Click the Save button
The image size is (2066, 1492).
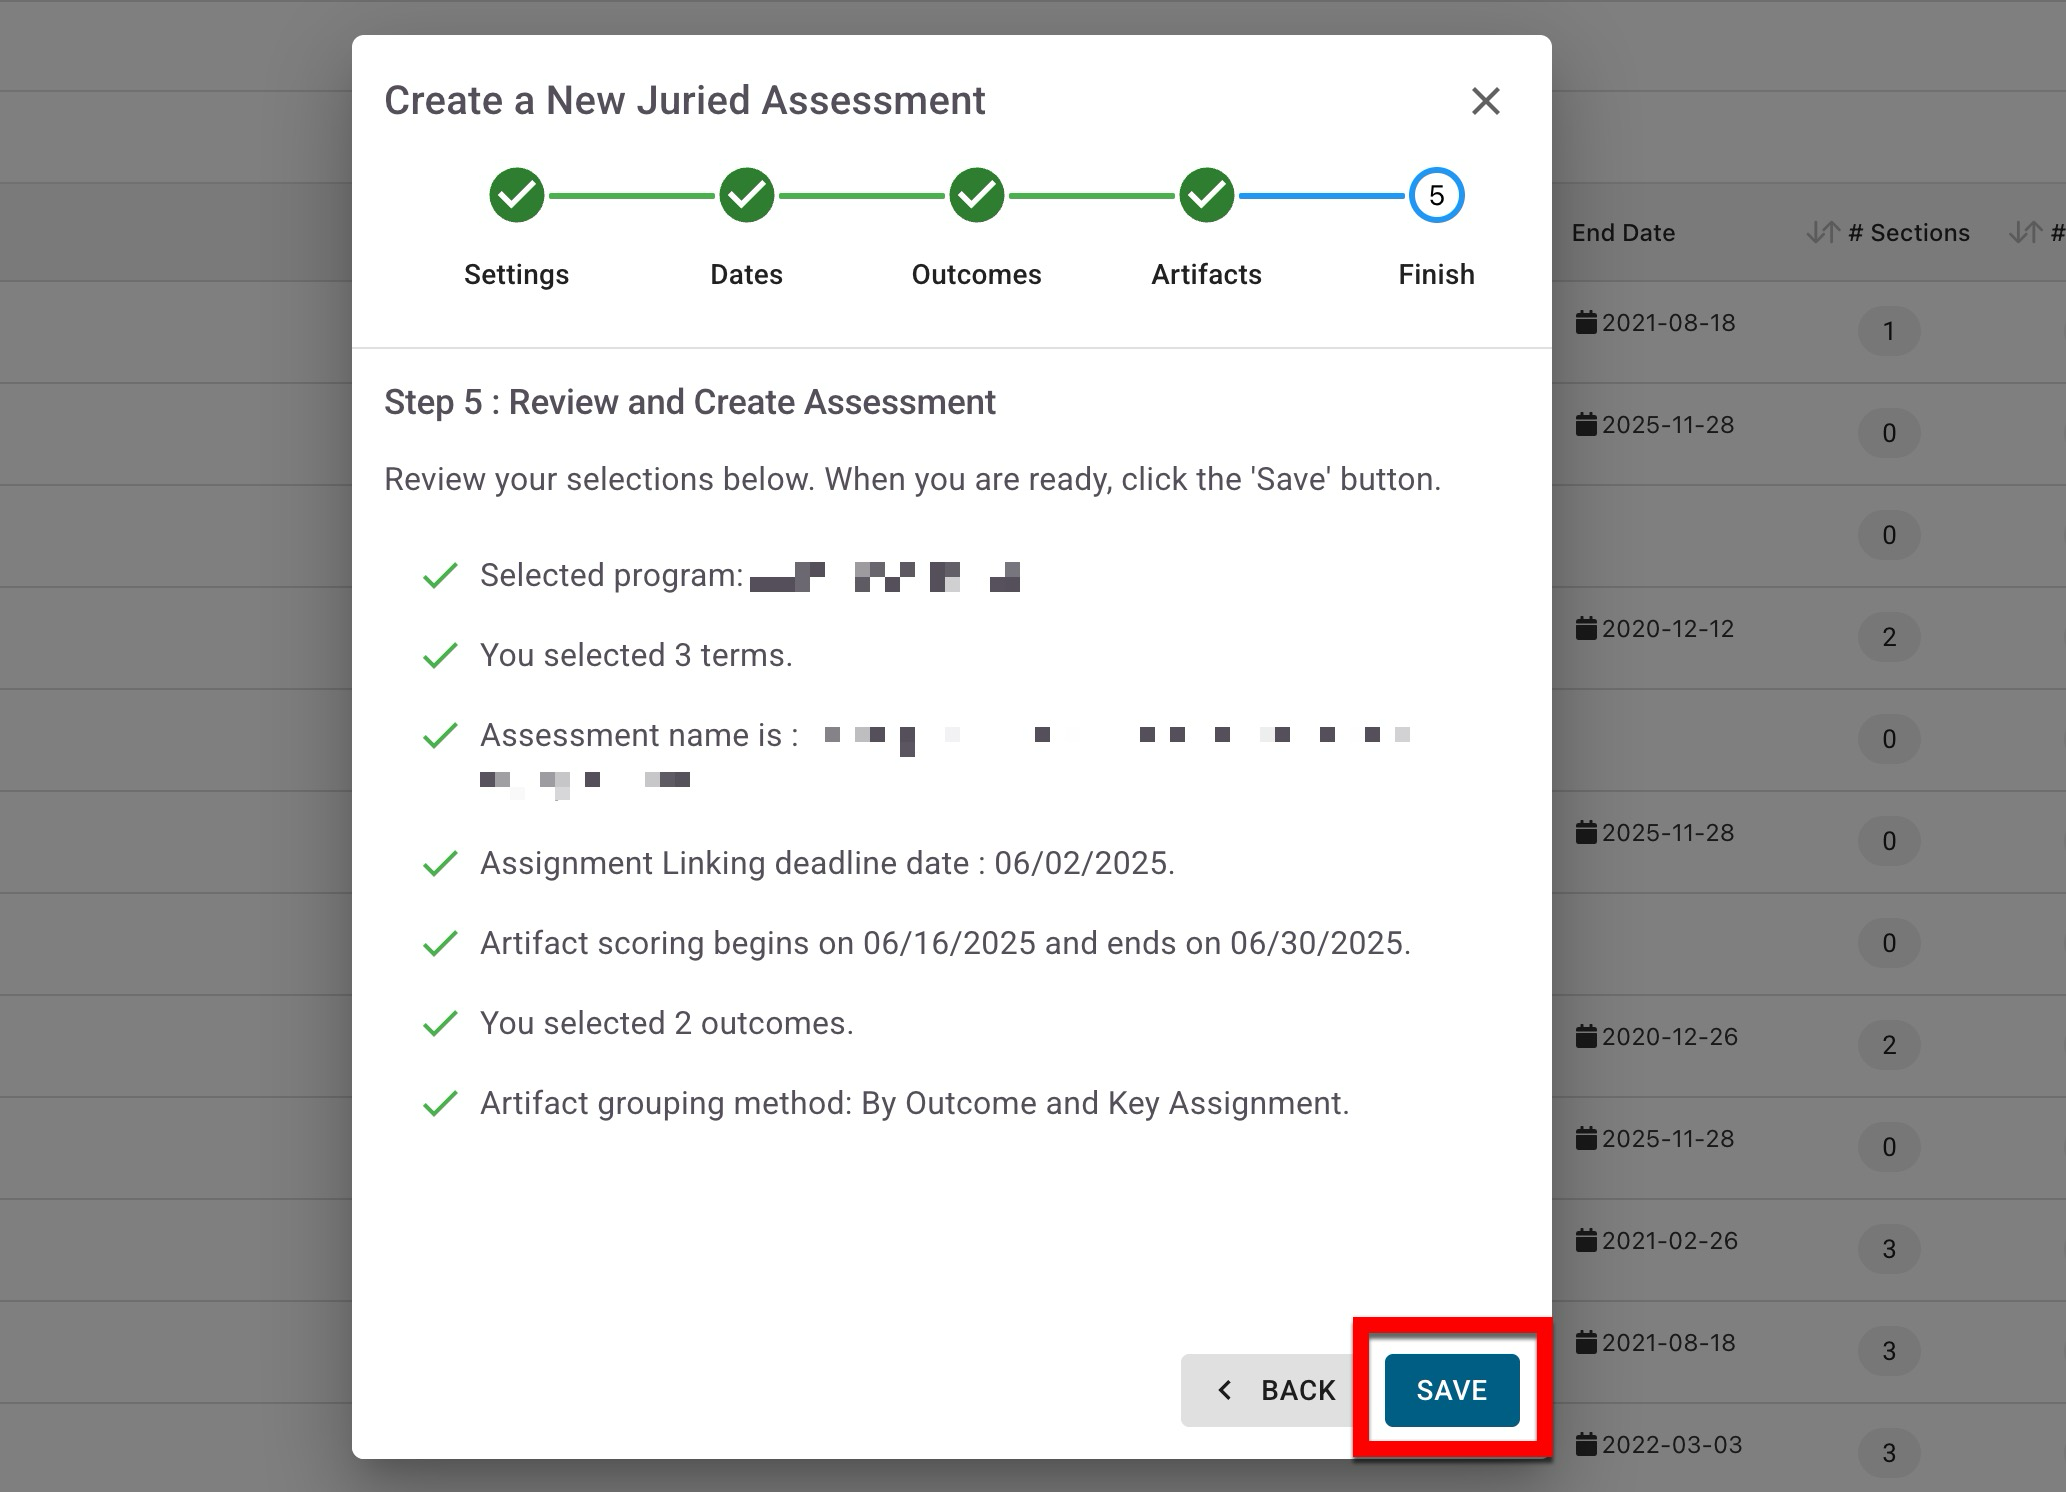[x=1451, y=1390]
